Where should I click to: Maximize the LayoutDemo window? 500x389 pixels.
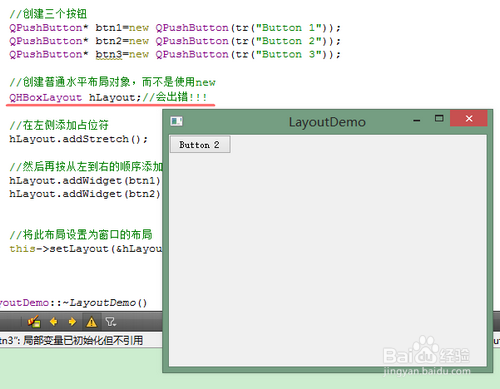tap(439, 118)
